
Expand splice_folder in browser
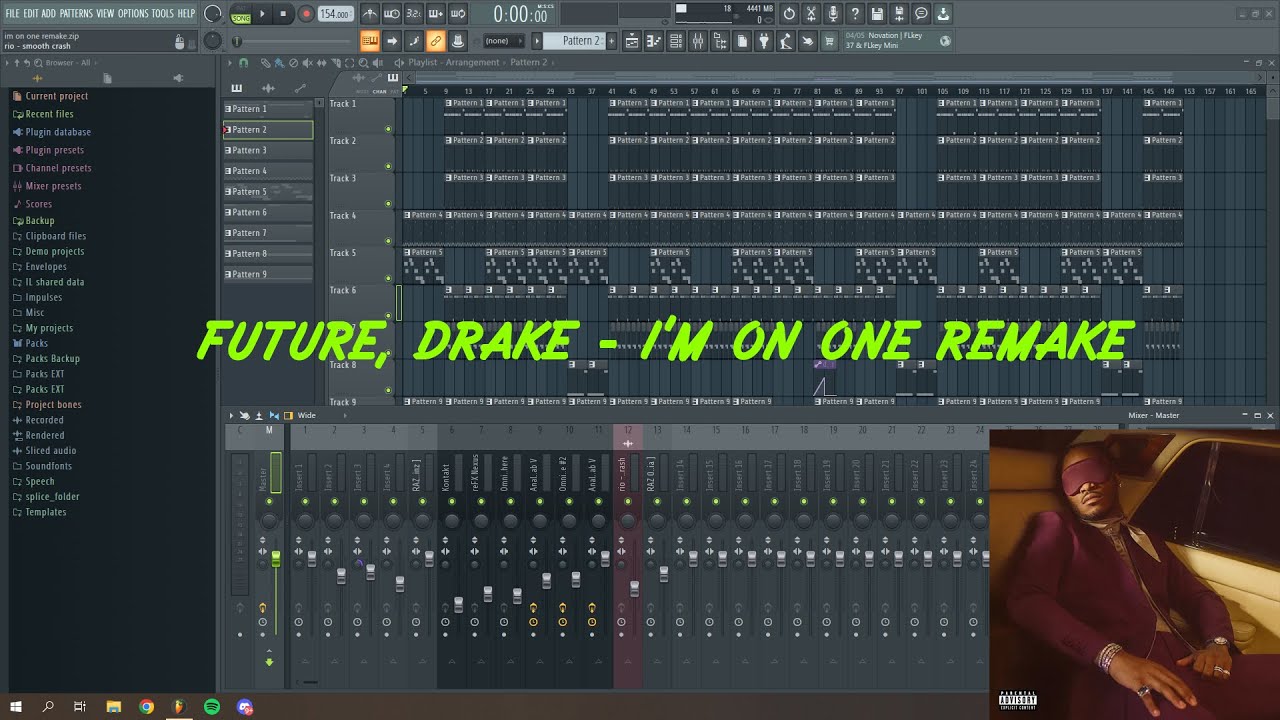click(52, 497)
